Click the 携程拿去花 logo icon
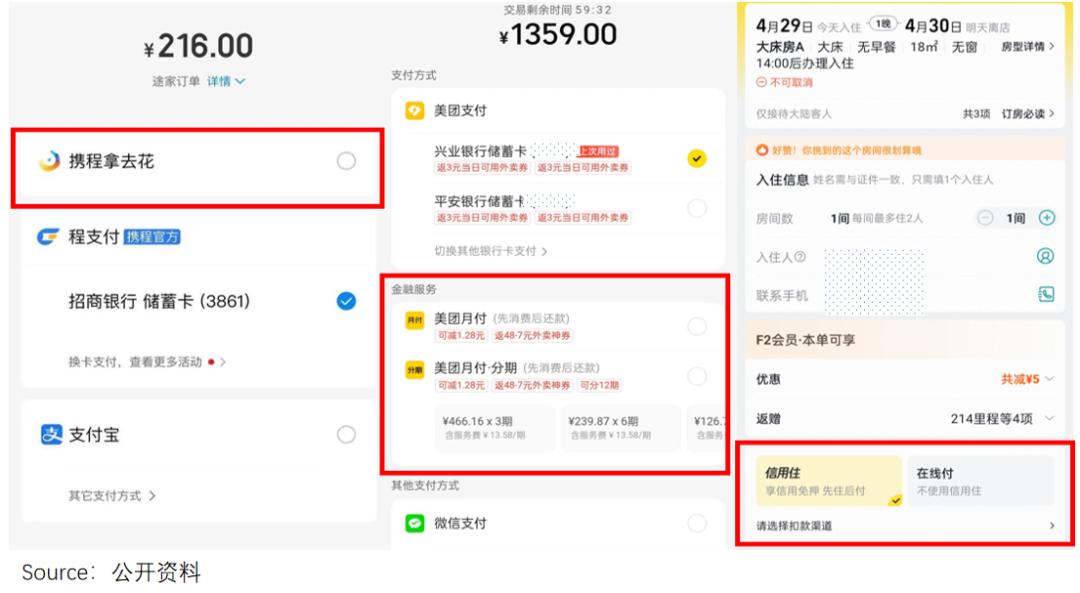This screenshot has width=1080, height=593. coord(49,162)
